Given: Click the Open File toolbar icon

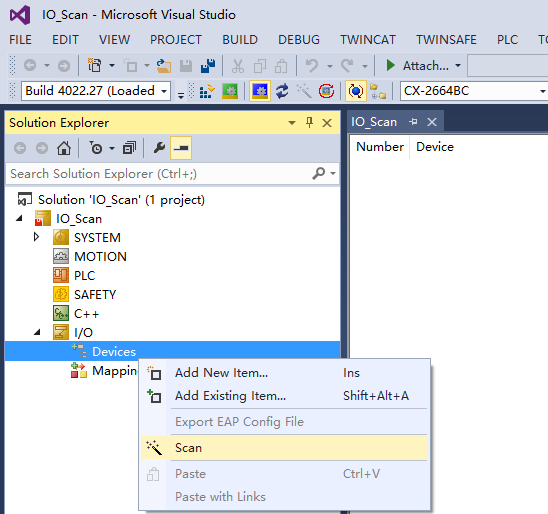Looking at the screenshot, I should click(x=164, y=65).
